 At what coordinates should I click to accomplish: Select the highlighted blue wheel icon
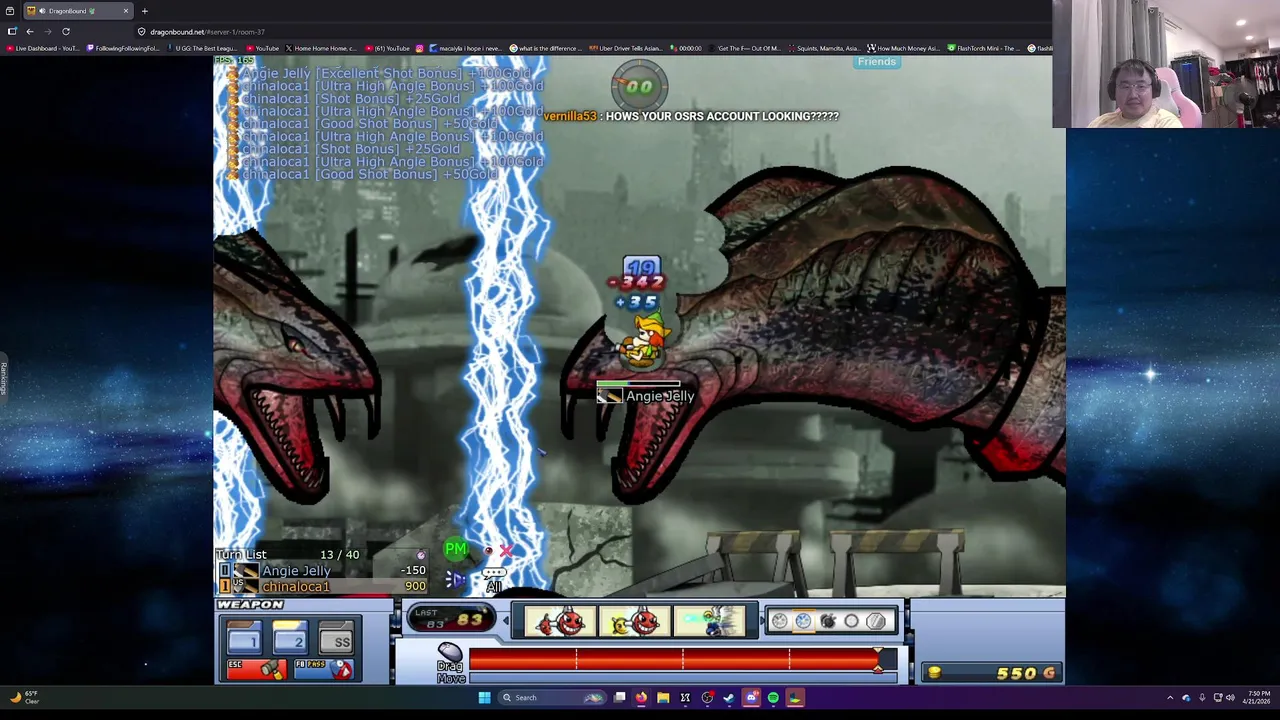[x=803, y=621]
